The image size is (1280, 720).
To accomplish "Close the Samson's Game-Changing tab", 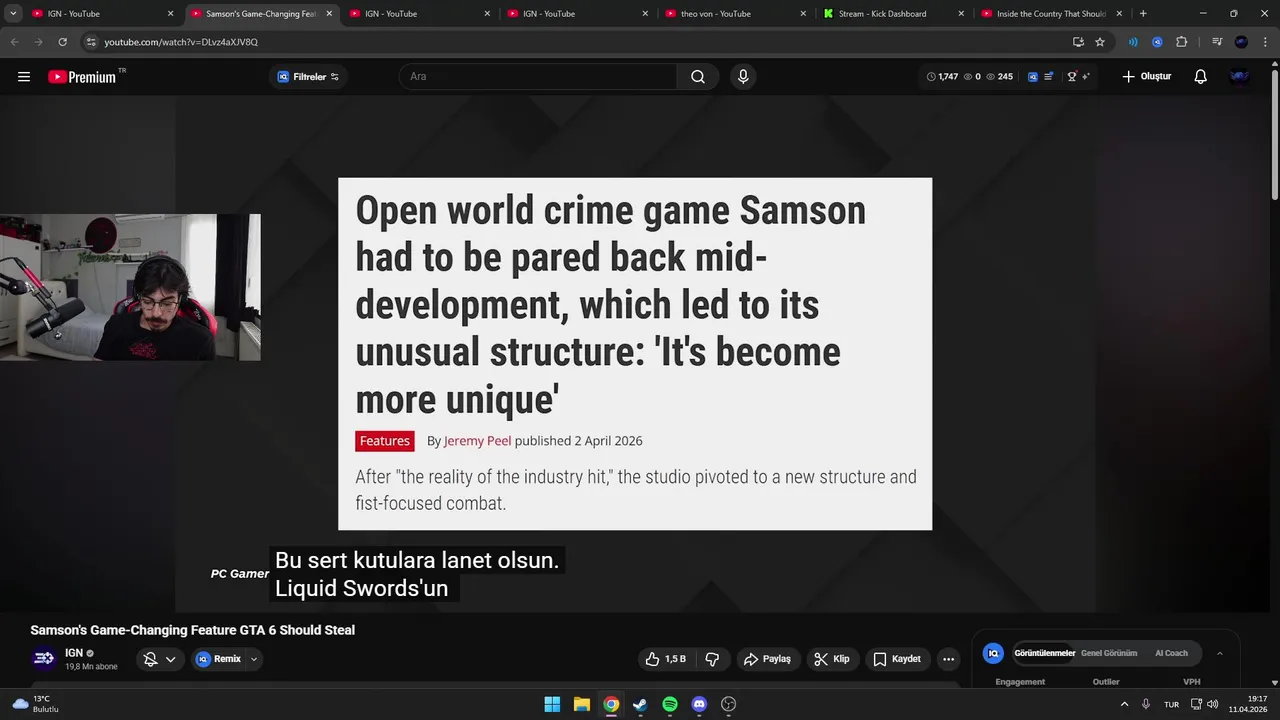I will coord(329,14).
